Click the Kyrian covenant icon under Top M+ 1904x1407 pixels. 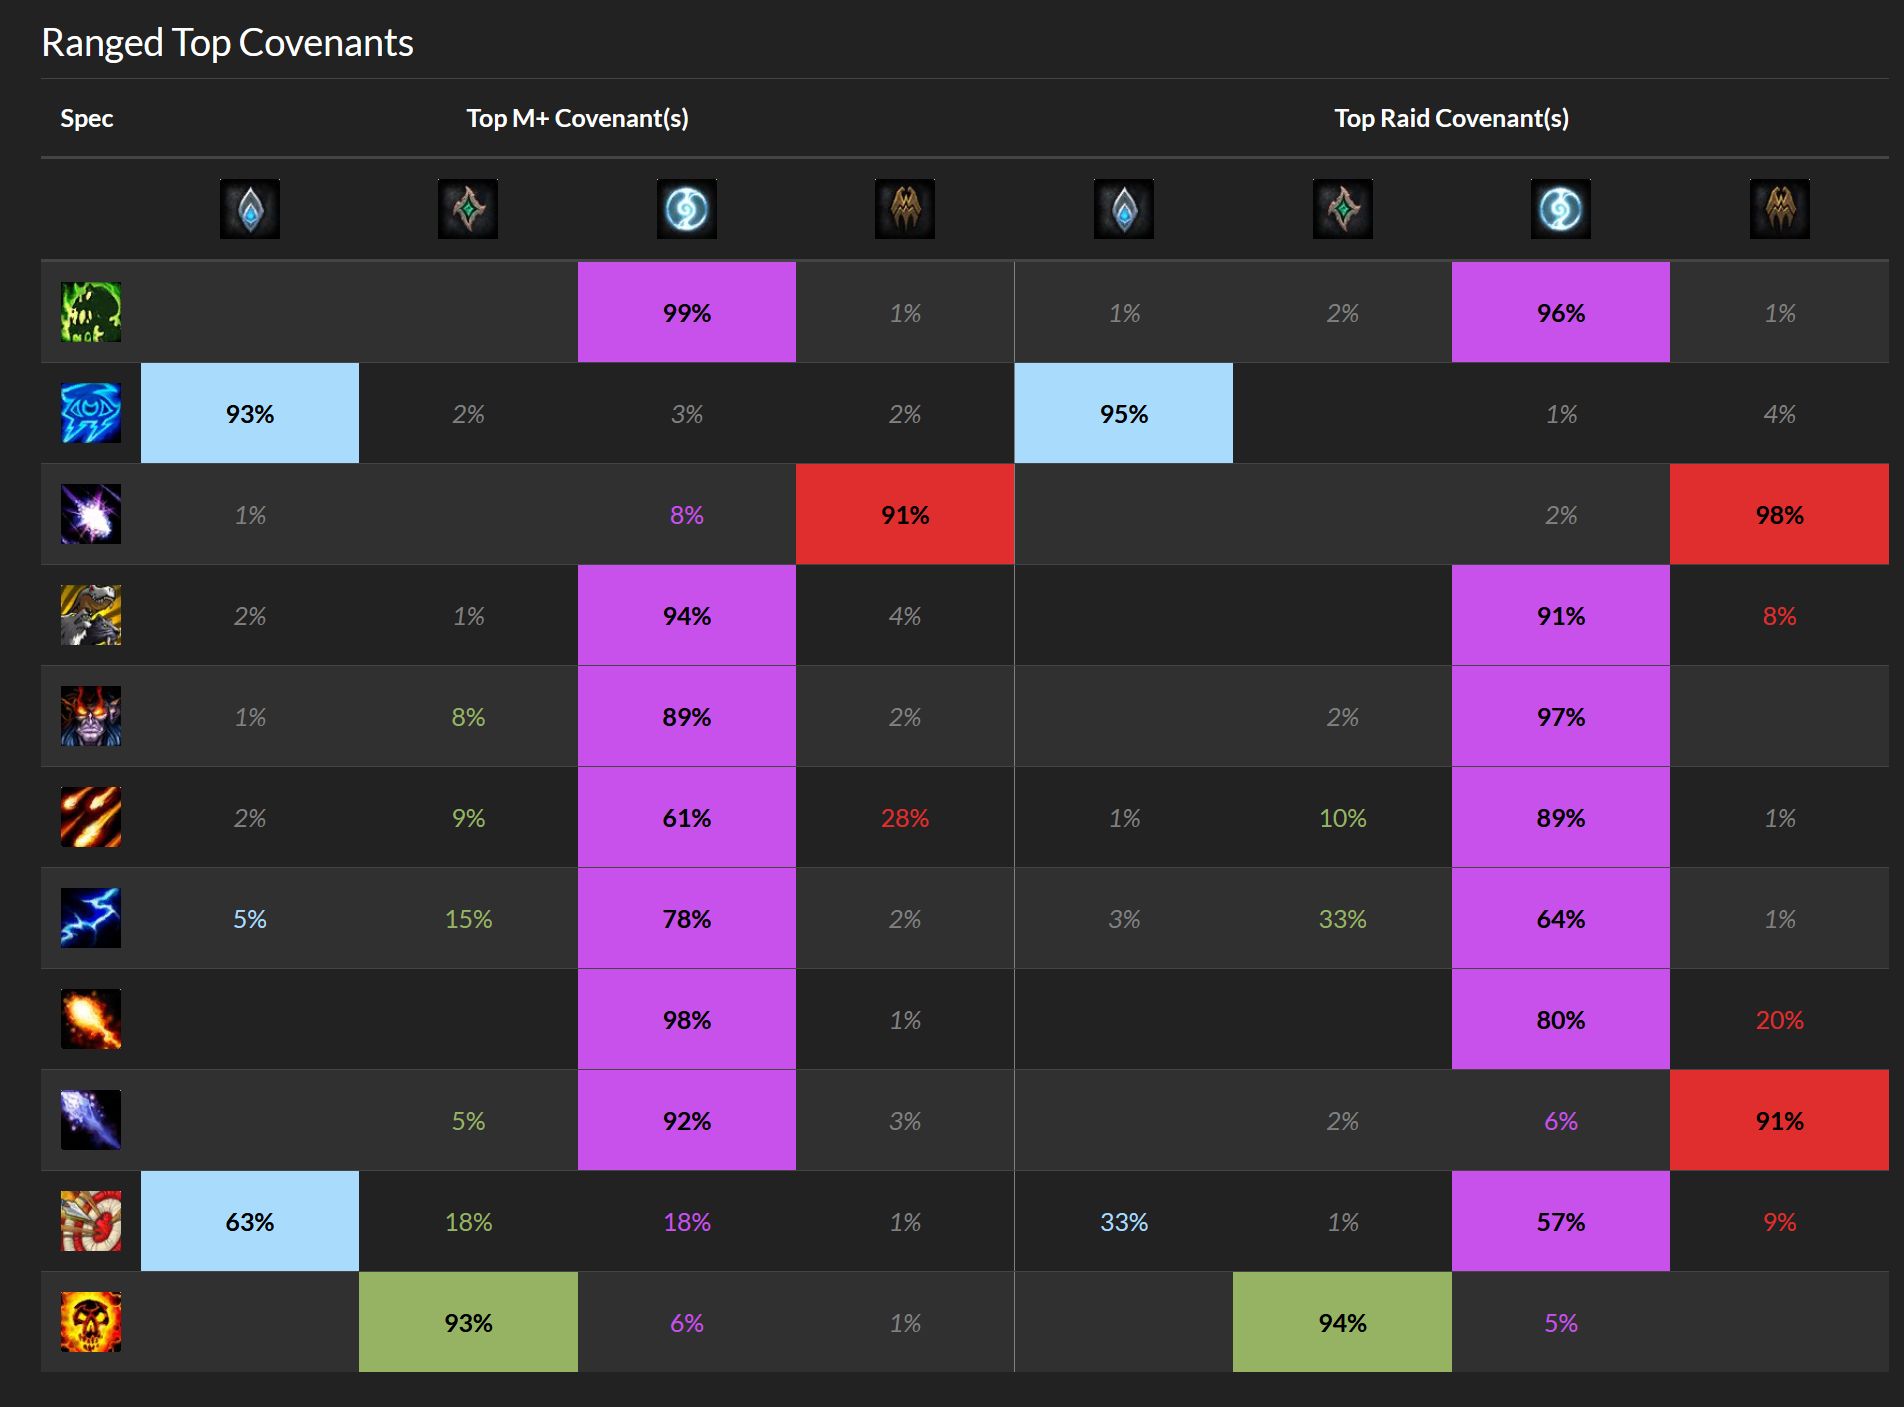tap(250, 209)
